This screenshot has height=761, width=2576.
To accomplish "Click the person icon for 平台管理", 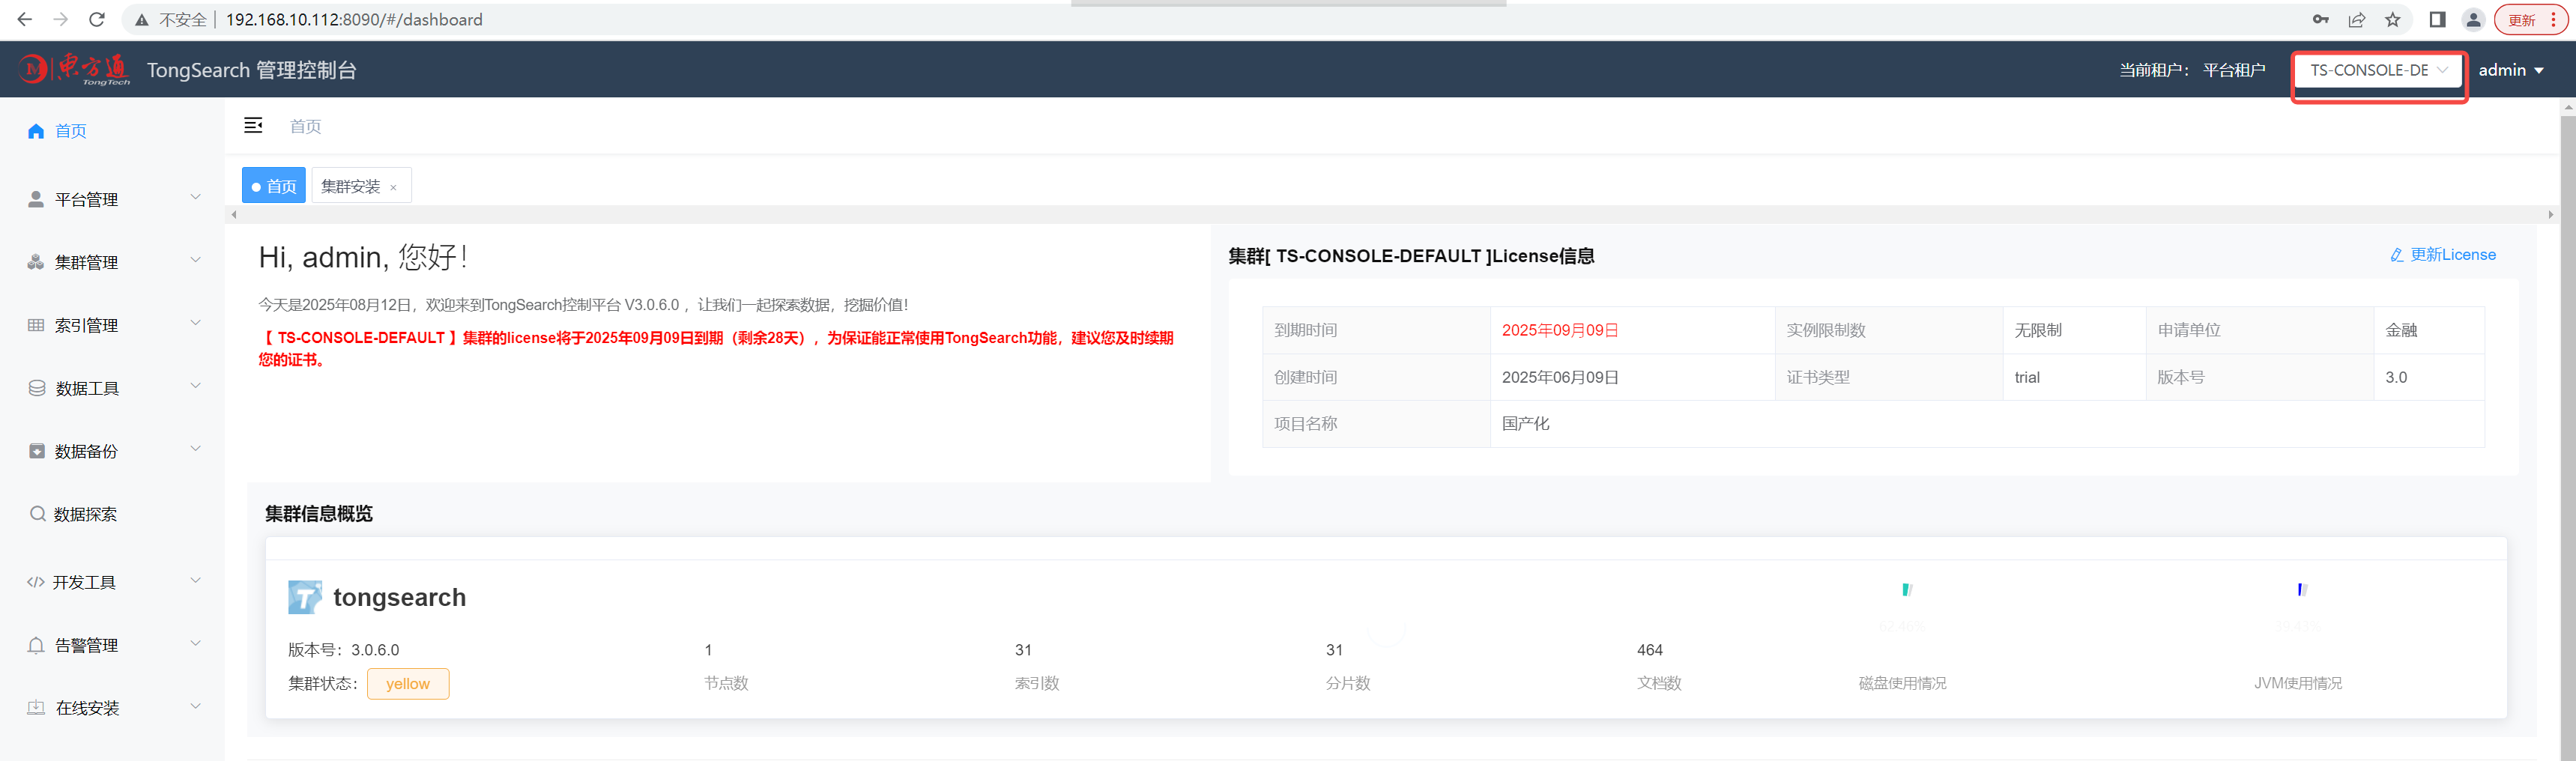I will (36, 199).
